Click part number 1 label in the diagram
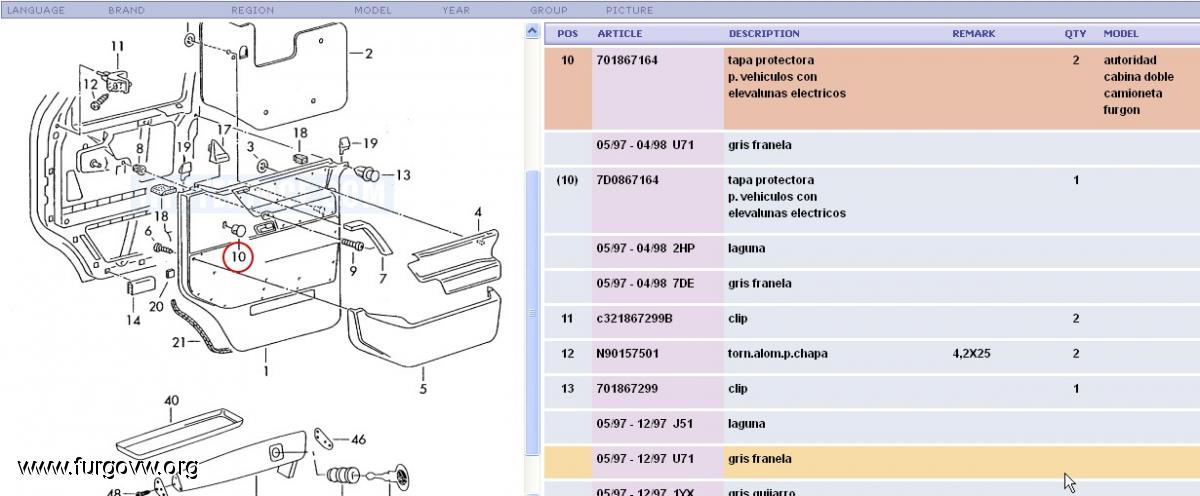The height and width of the screenshot is (496, 1200). click(x=266, y=371)
